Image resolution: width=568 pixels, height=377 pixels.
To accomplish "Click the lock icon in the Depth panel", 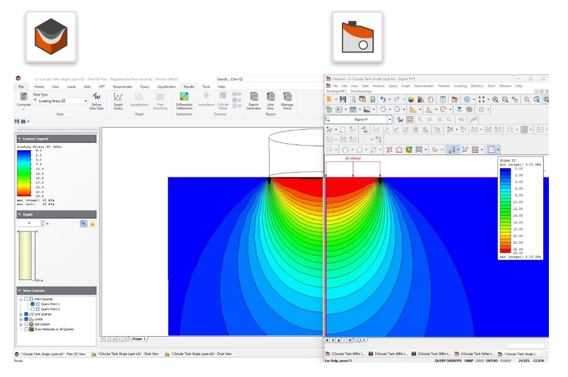I will pos(92,224).
